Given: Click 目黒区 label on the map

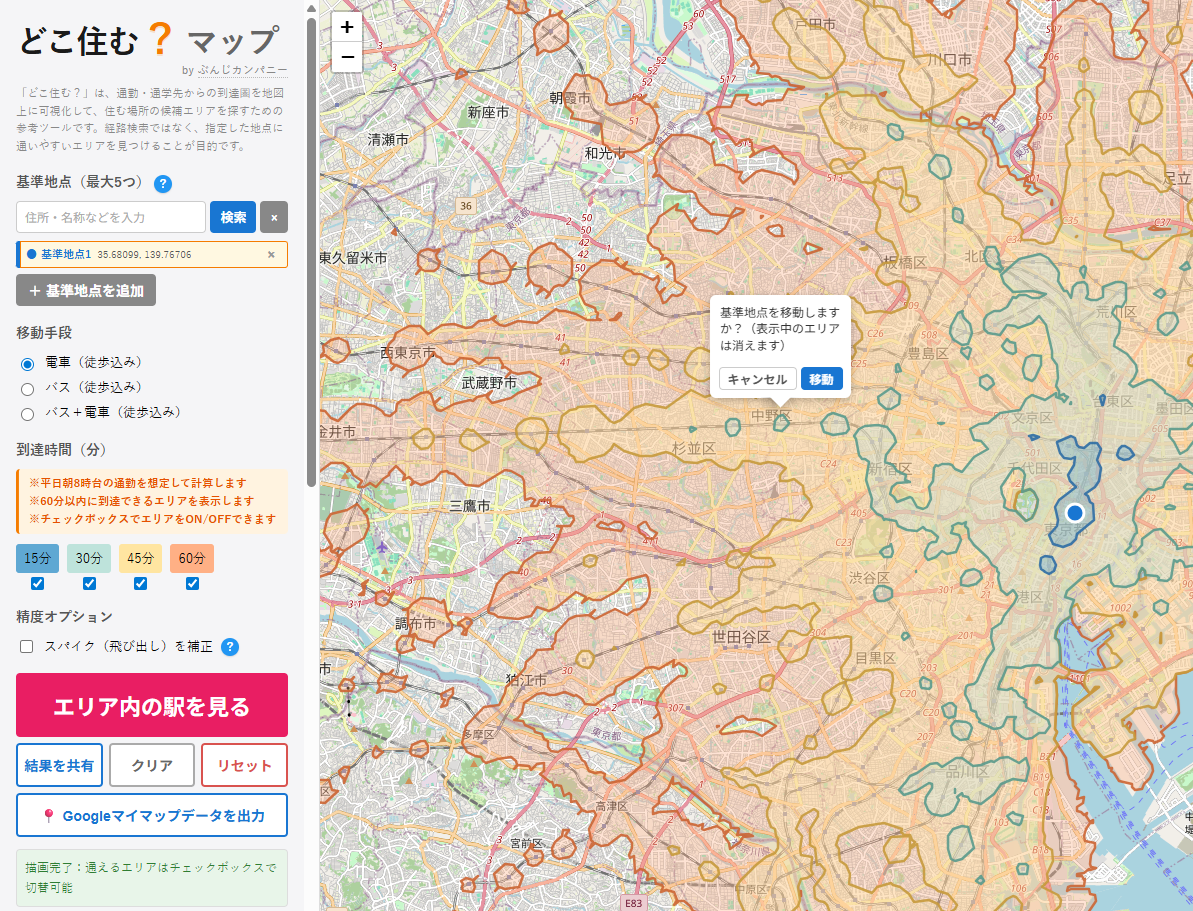Looking at the screenshot, I should 875,658.
